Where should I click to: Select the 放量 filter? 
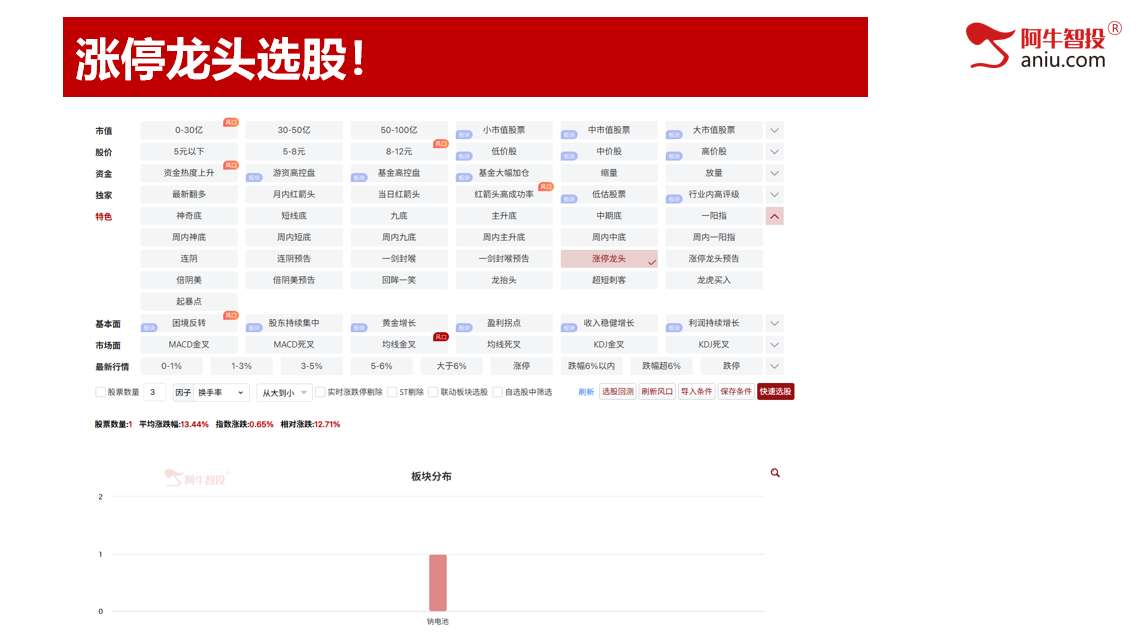714,174
